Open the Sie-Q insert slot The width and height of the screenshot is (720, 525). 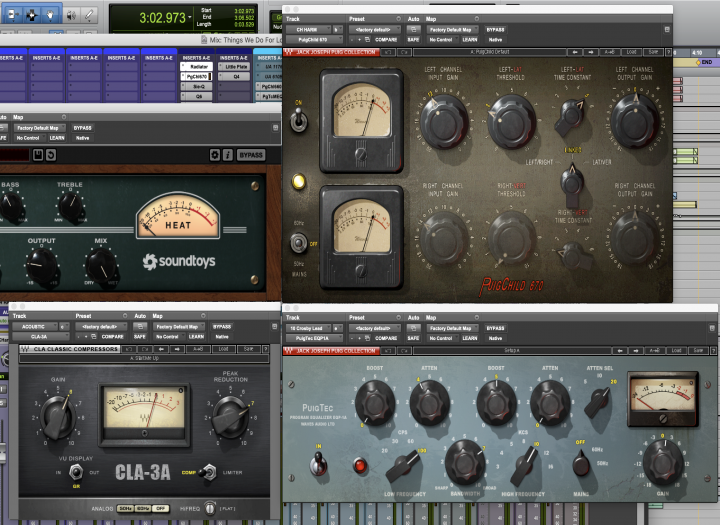click(x=197, y=86)
